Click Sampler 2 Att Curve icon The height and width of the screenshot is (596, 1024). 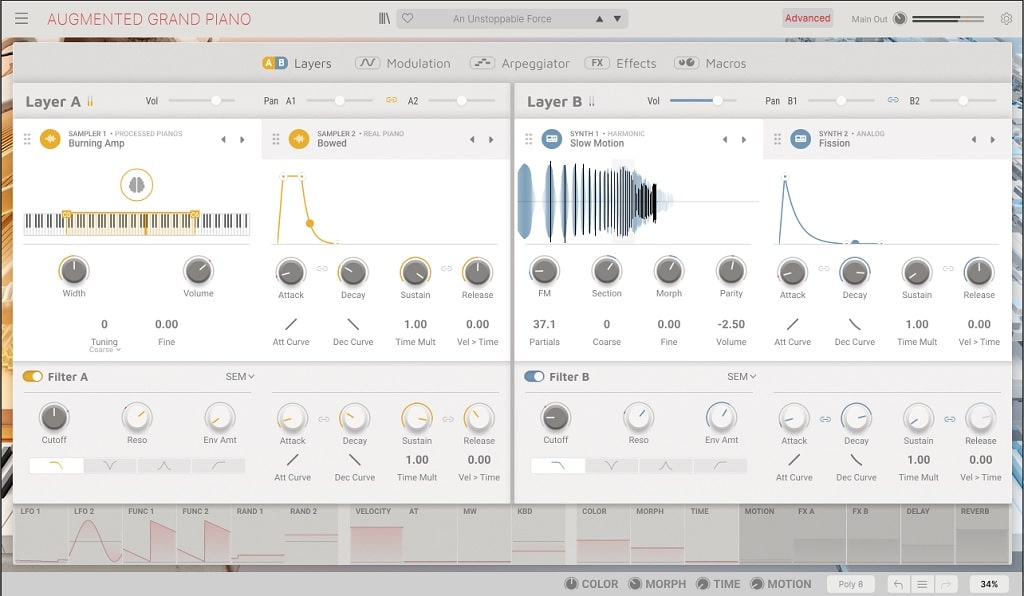(x=291, y=324)
